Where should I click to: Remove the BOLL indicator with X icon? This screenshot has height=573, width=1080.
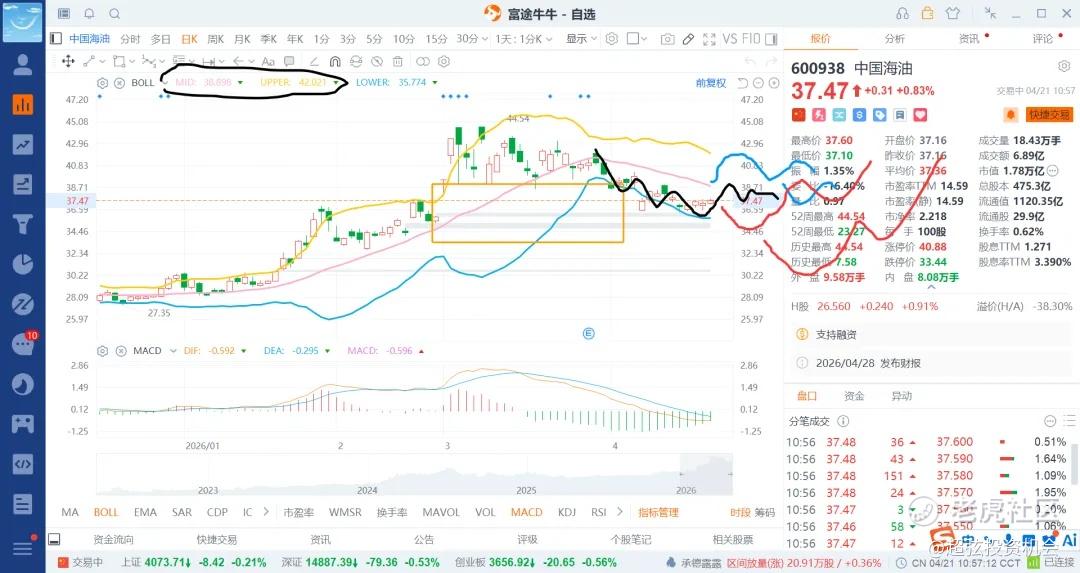point(119,83)
